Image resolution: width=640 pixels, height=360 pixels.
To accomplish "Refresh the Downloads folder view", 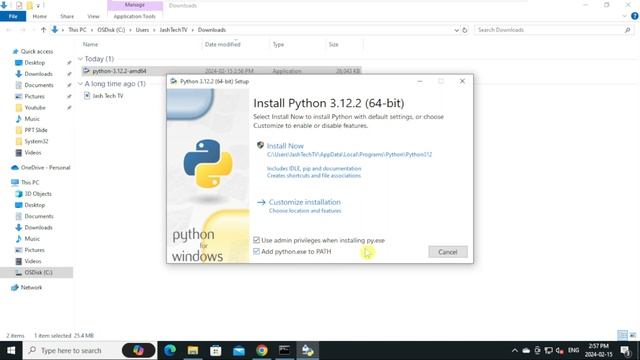I will tap(464, 30).
